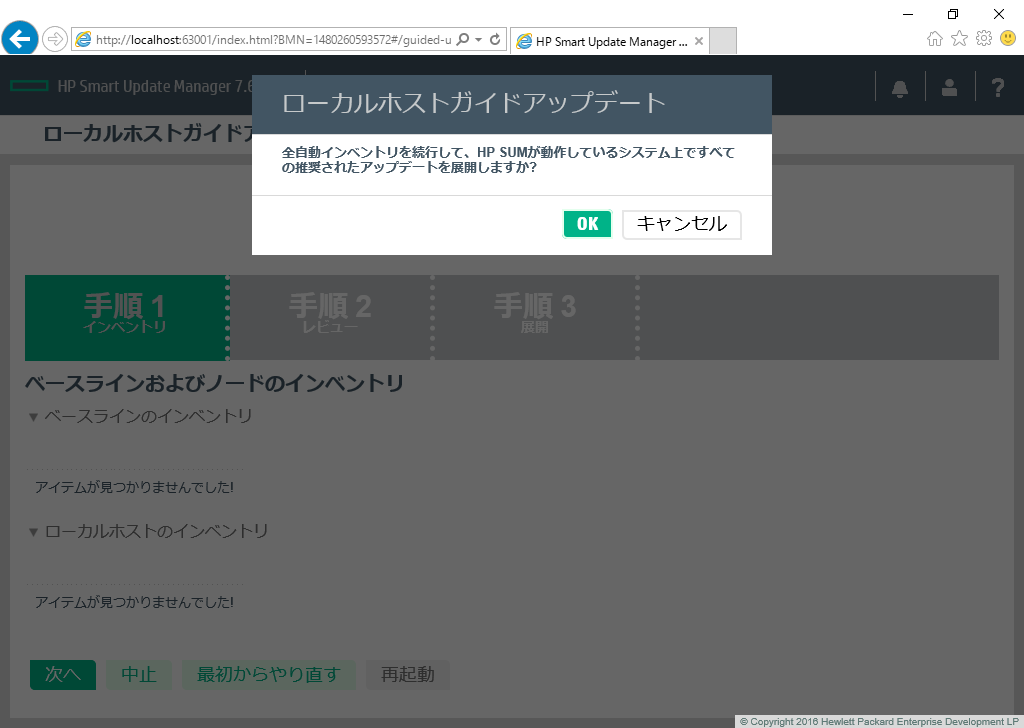
Task: Click the dialog's ローカルホストガイドアップデート title bar
Action: [511, 104]
